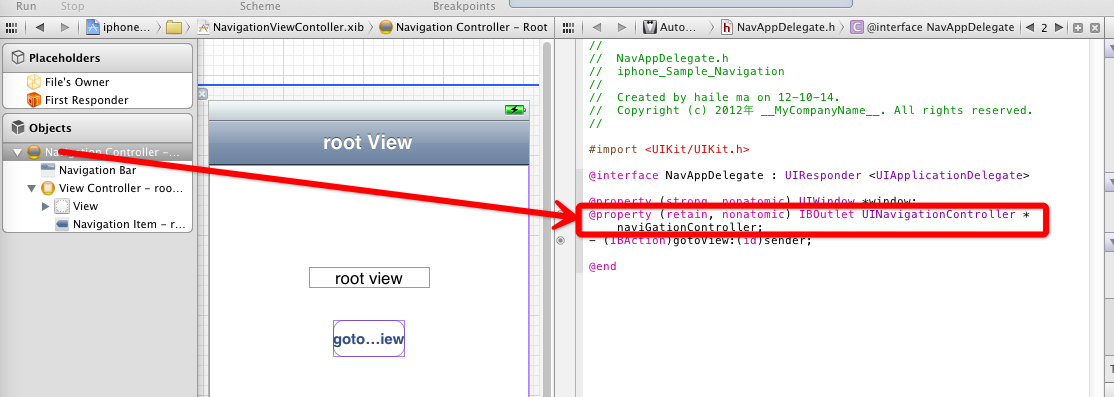Click the battery icon in simulated status bar
The width and height of the screenshot is (1114, 397).
pos(515,110)
